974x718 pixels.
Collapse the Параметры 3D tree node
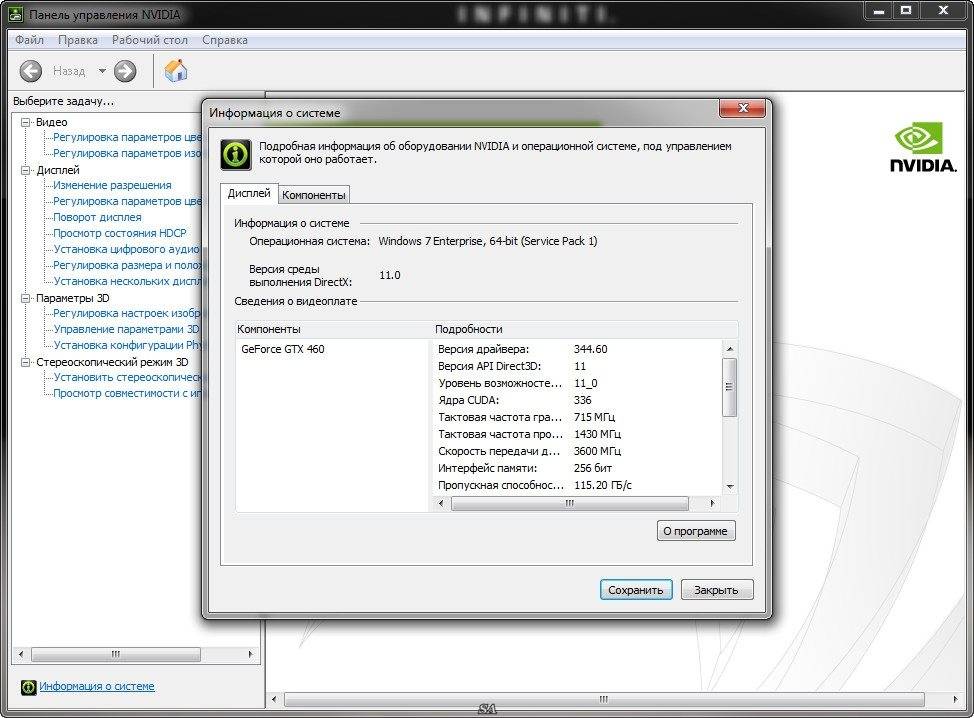[x=25, y=298]
